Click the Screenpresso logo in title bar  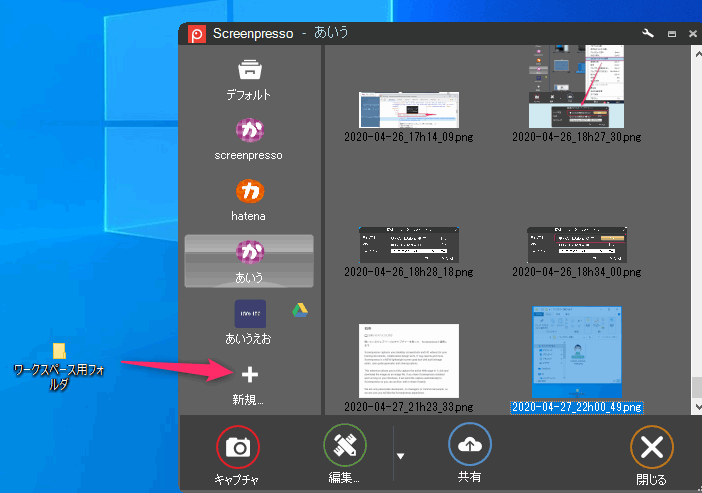click(197, 34)
